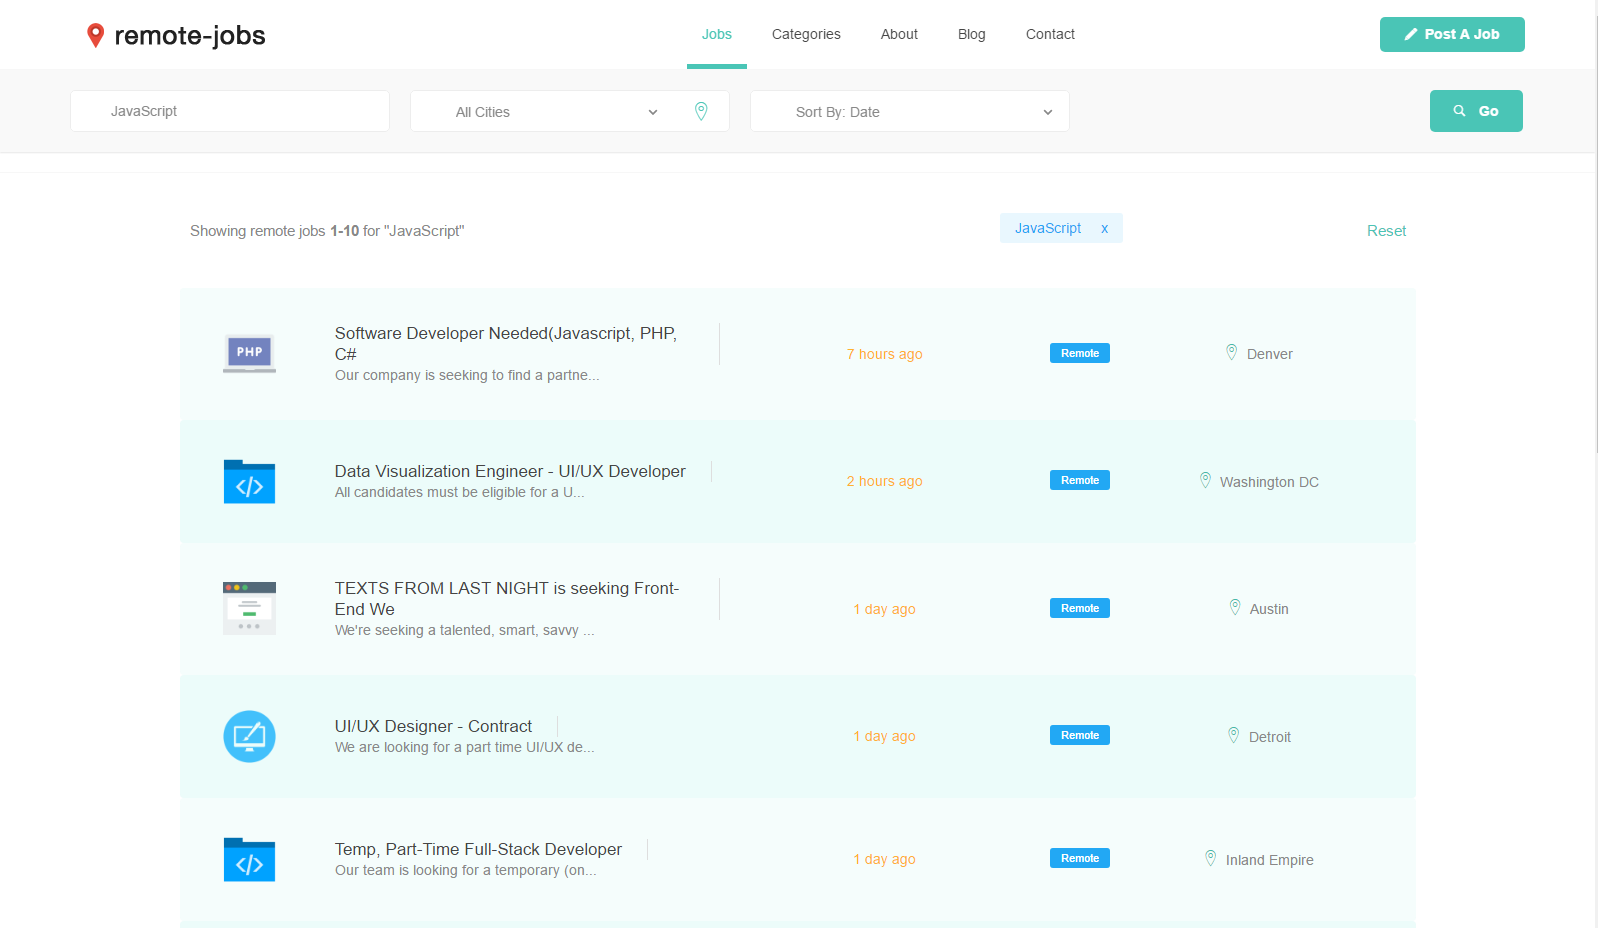Click the location pin next to Austin
This screenshot has width=1598, height=928.
click(1235, 607)
